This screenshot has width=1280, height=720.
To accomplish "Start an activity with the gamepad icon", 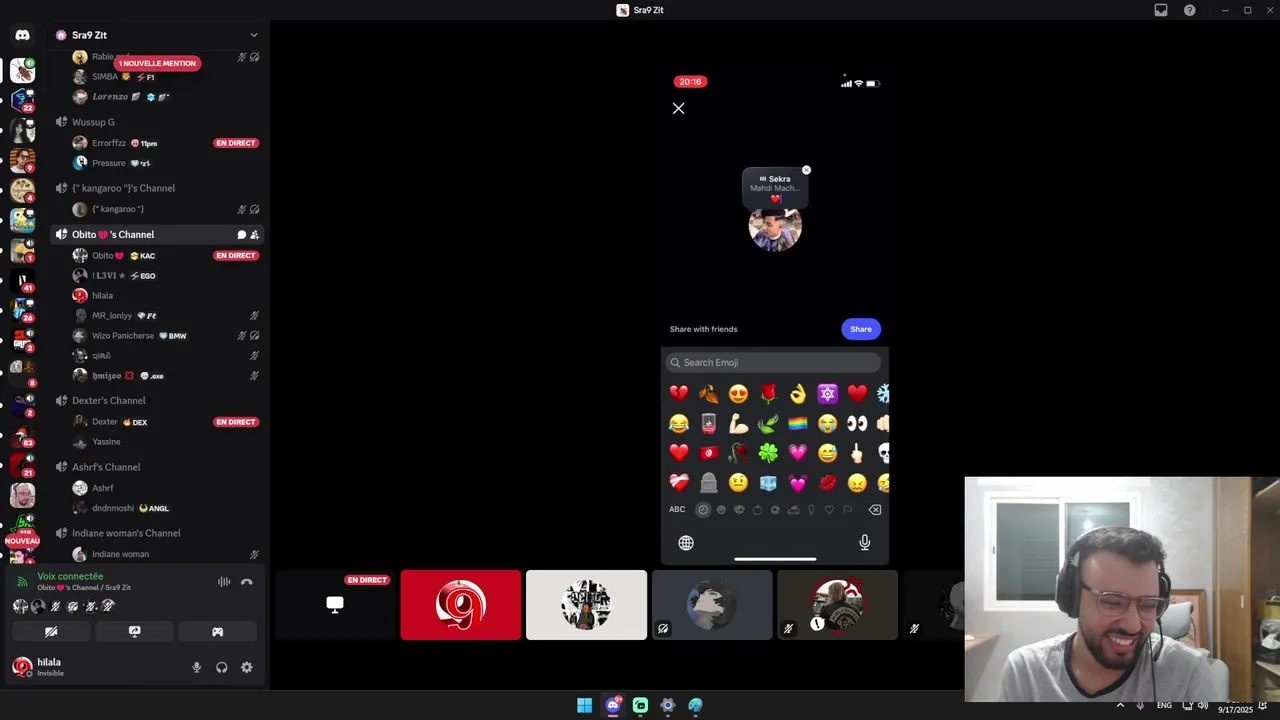I will (217, 631).
